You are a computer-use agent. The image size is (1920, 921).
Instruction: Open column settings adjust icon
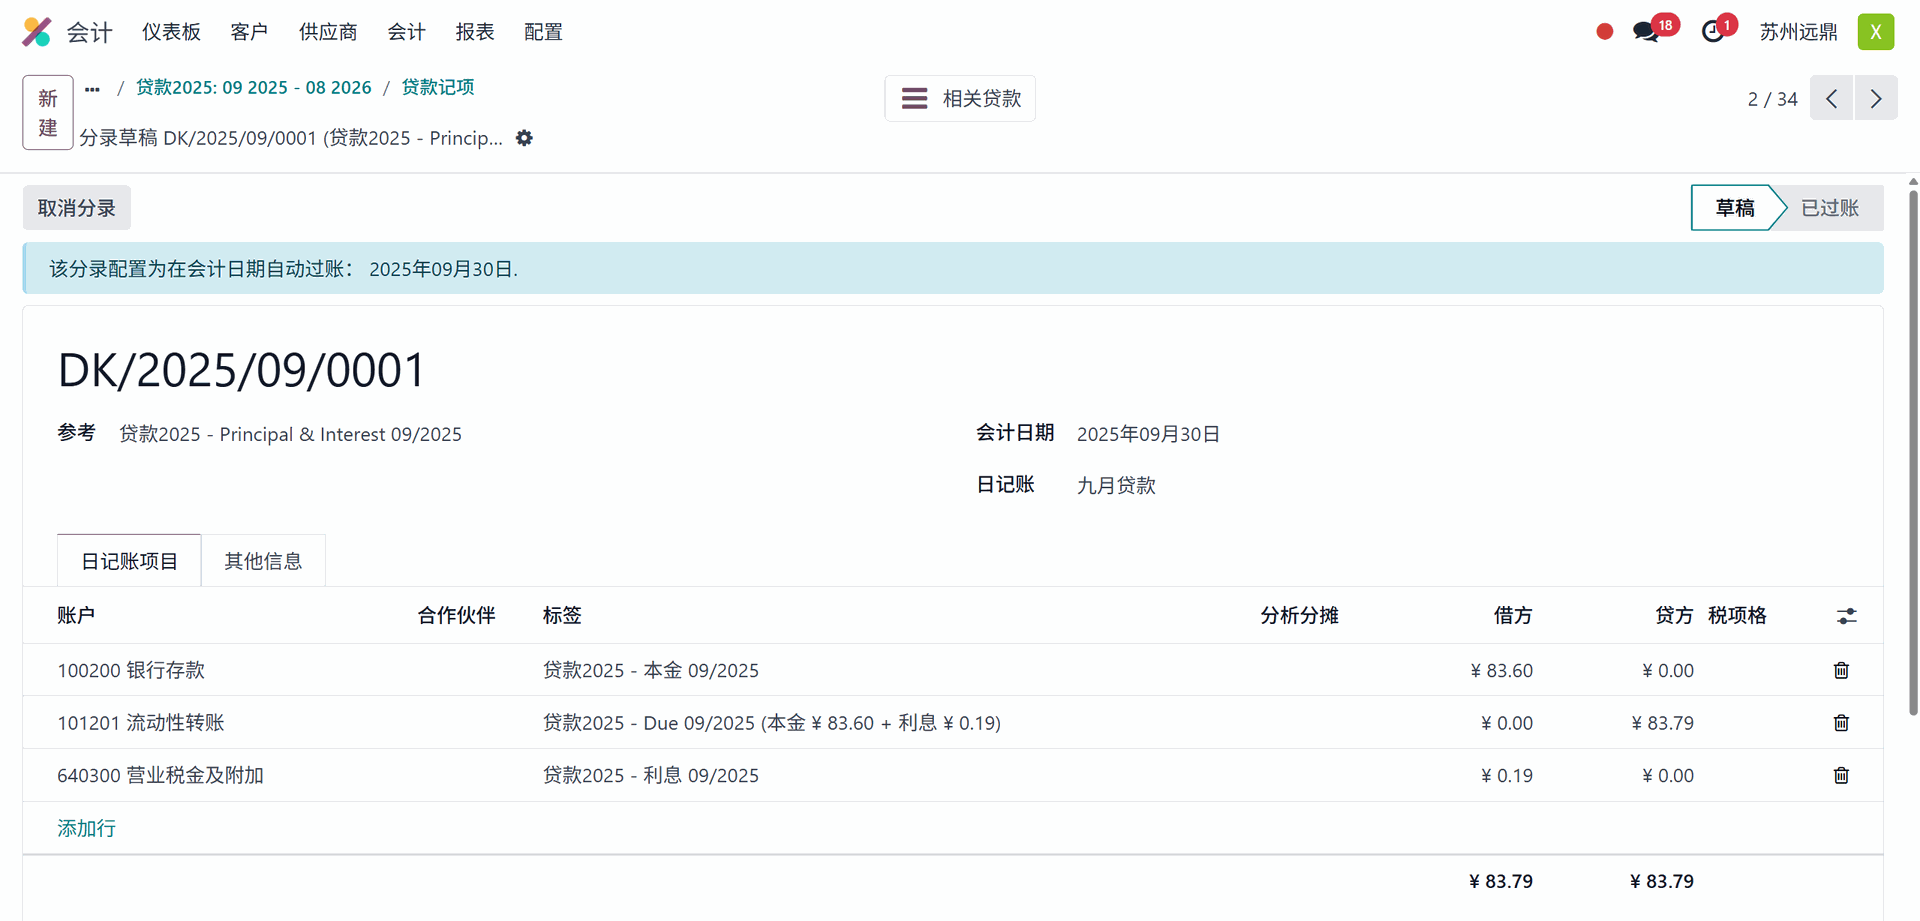click(1846, 616)
